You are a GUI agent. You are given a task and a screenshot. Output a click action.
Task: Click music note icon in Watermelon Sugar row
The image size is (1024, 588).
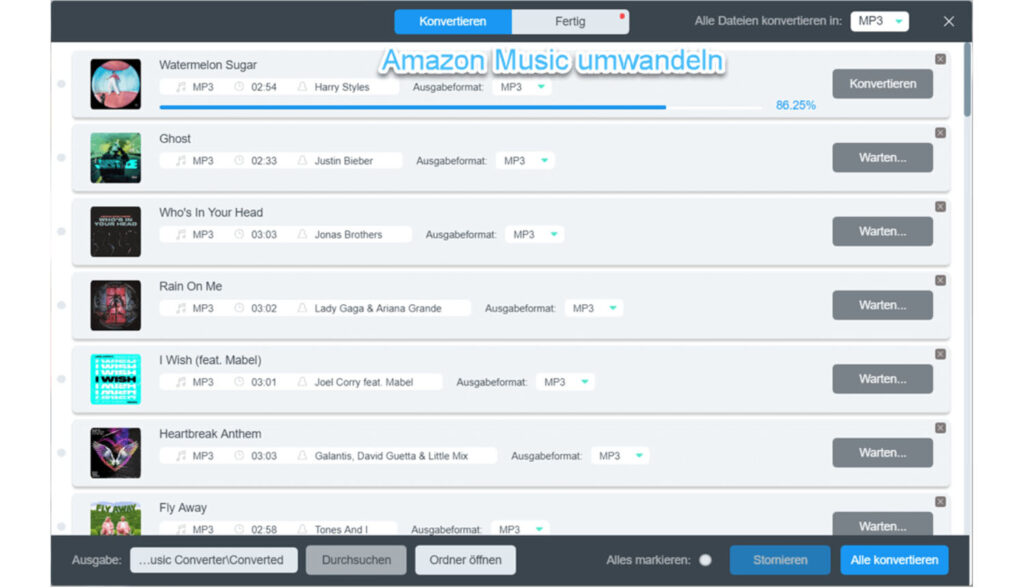point(181,87)
